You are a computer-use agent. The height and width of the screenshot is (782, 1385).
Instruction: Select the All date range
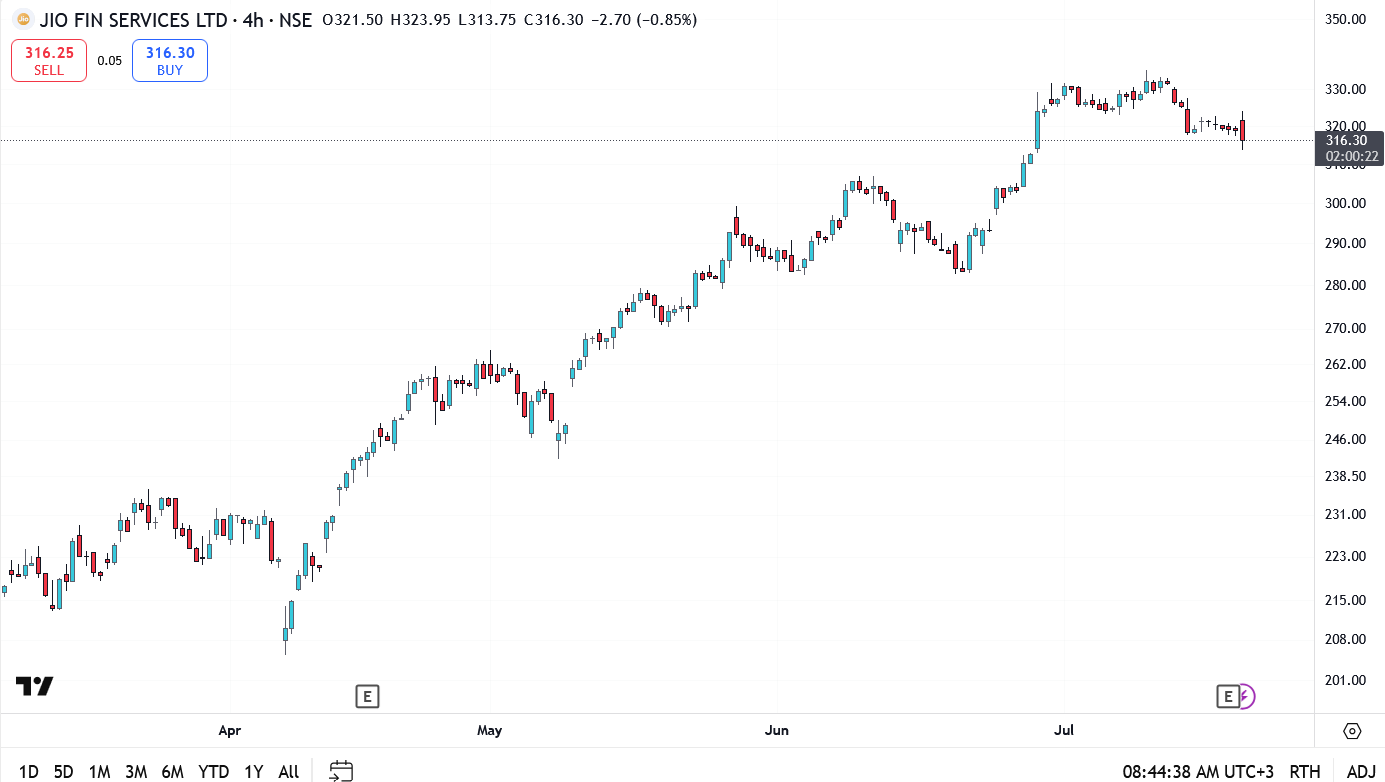(x=288, y=771)
